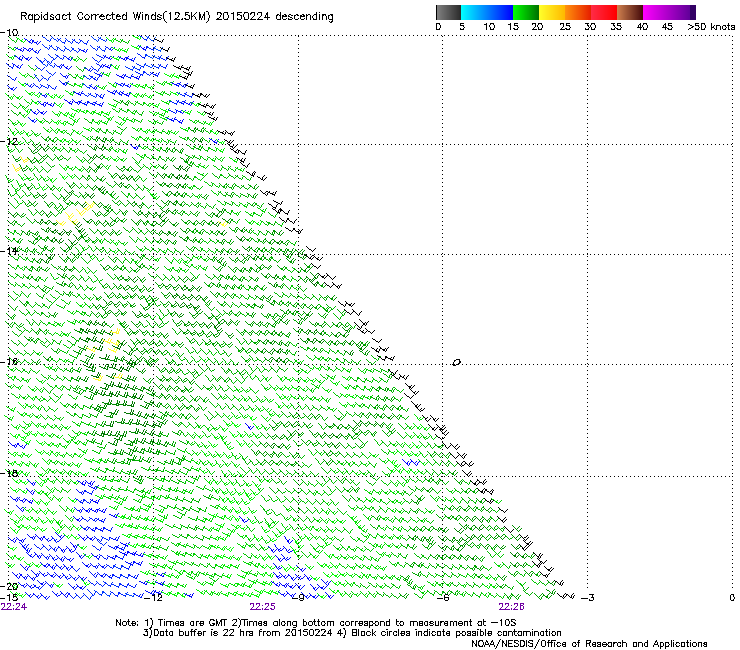740x650 pixels.
Task: Select the orange 25-30 knots color band
Action: coord(578,12)
